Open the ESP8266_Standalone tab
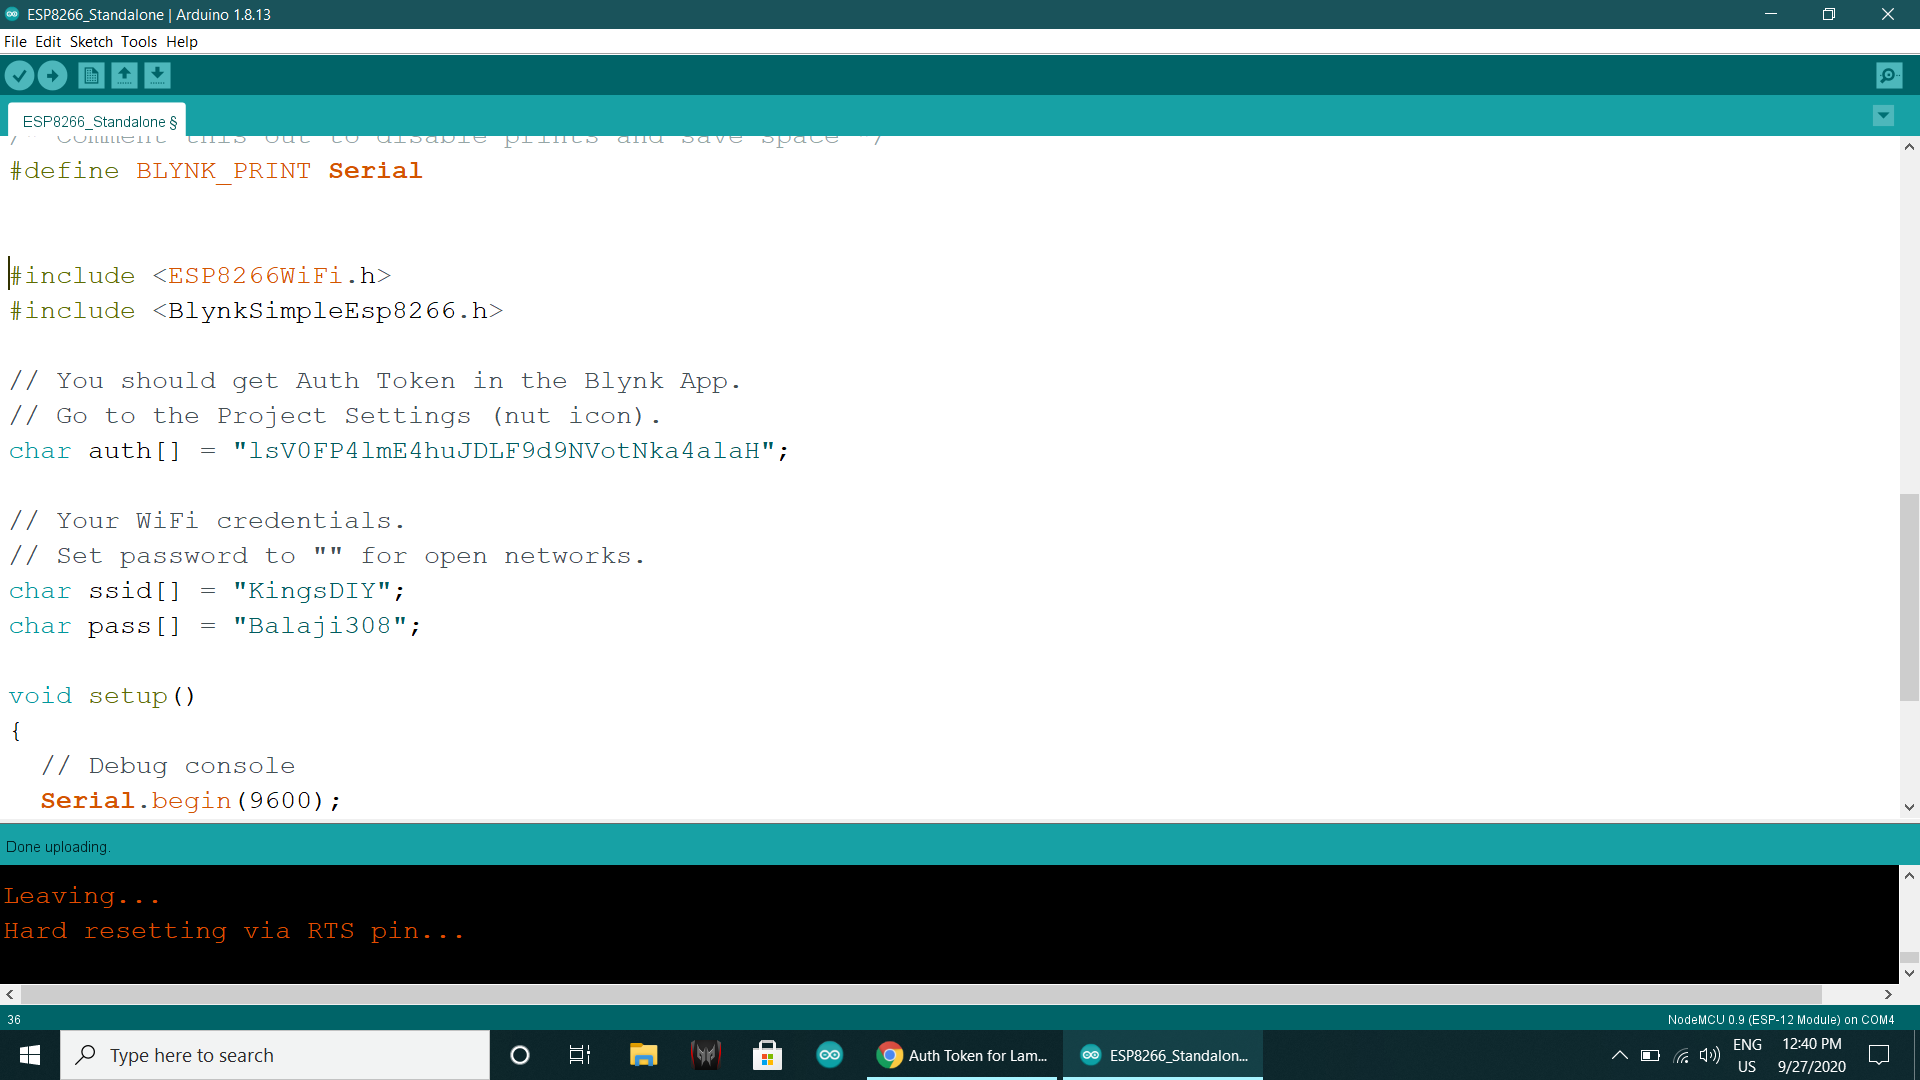This screenshot has width=1920, height=1080. [99, 120]
